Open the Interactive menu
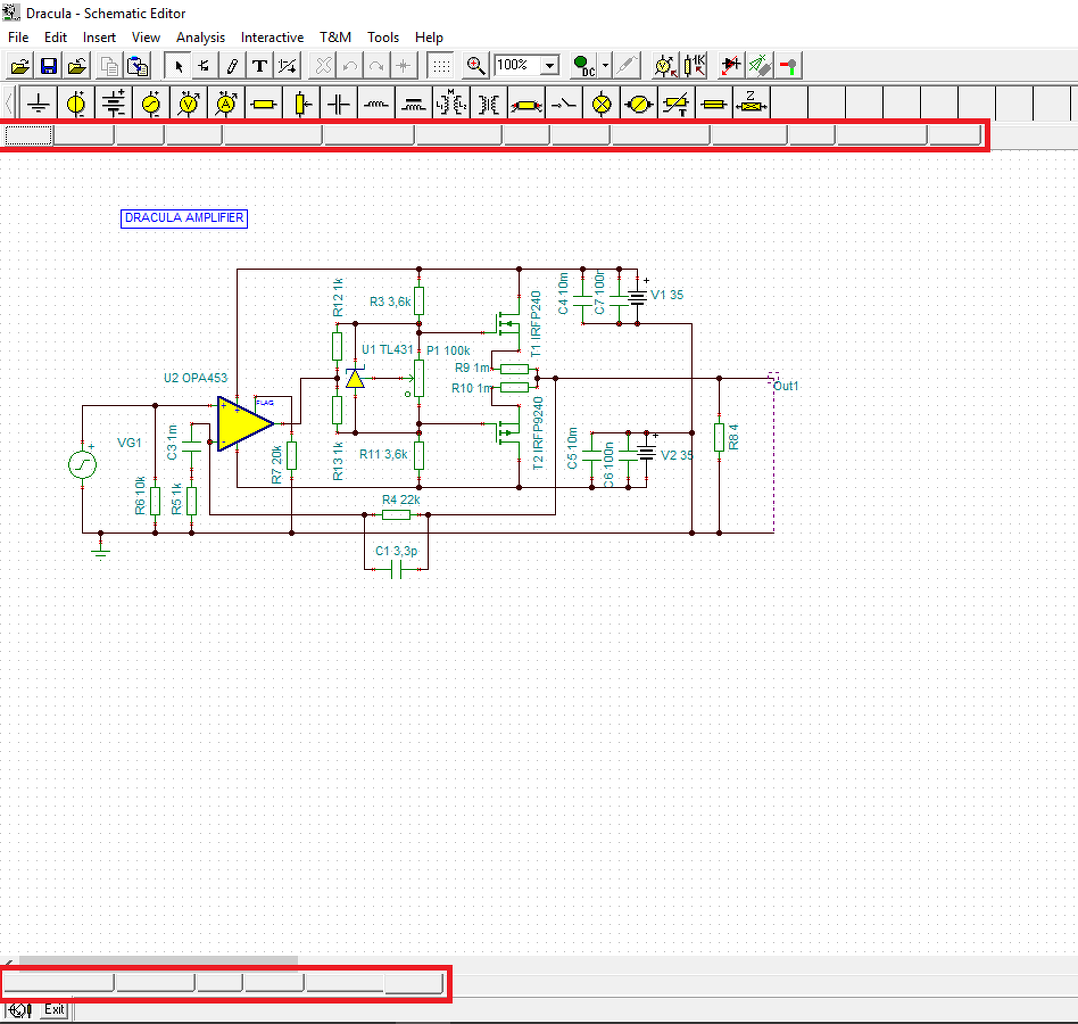Screen dimensions: 1078x1024 click(272, 37)
